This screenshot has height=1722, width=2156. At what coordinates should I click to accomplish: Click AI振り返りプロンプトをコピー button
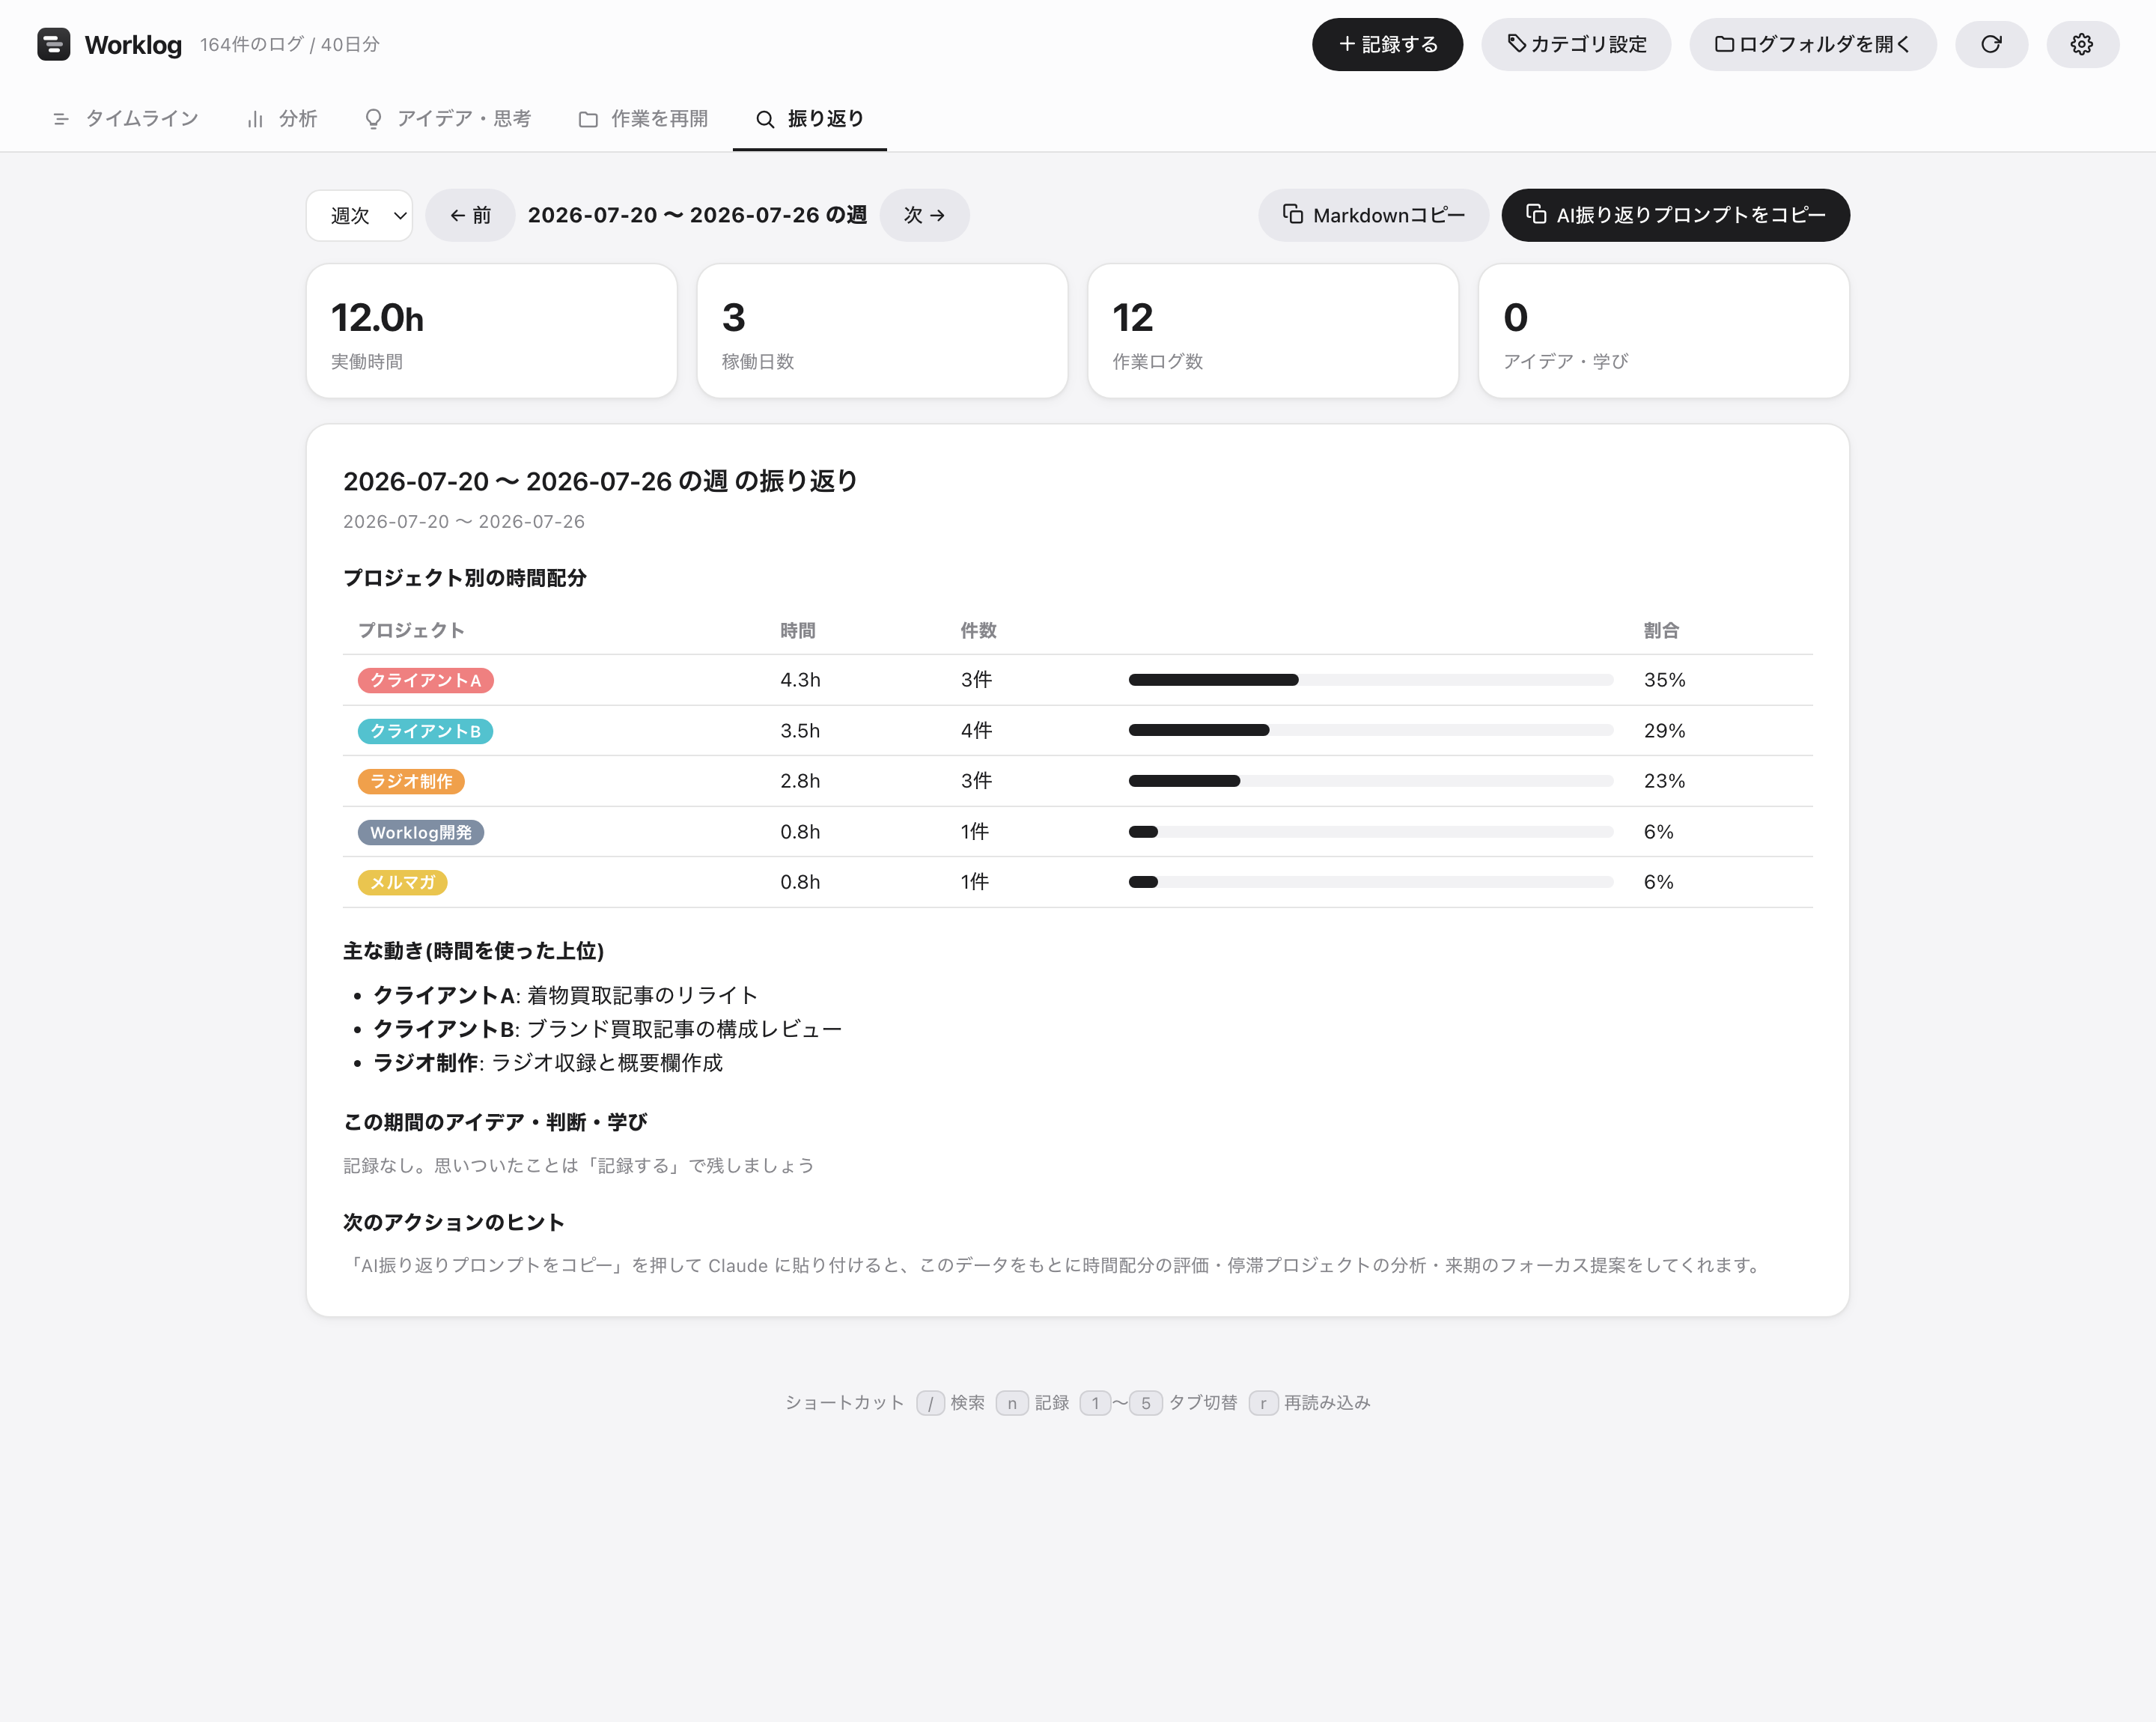point(1675,215)
